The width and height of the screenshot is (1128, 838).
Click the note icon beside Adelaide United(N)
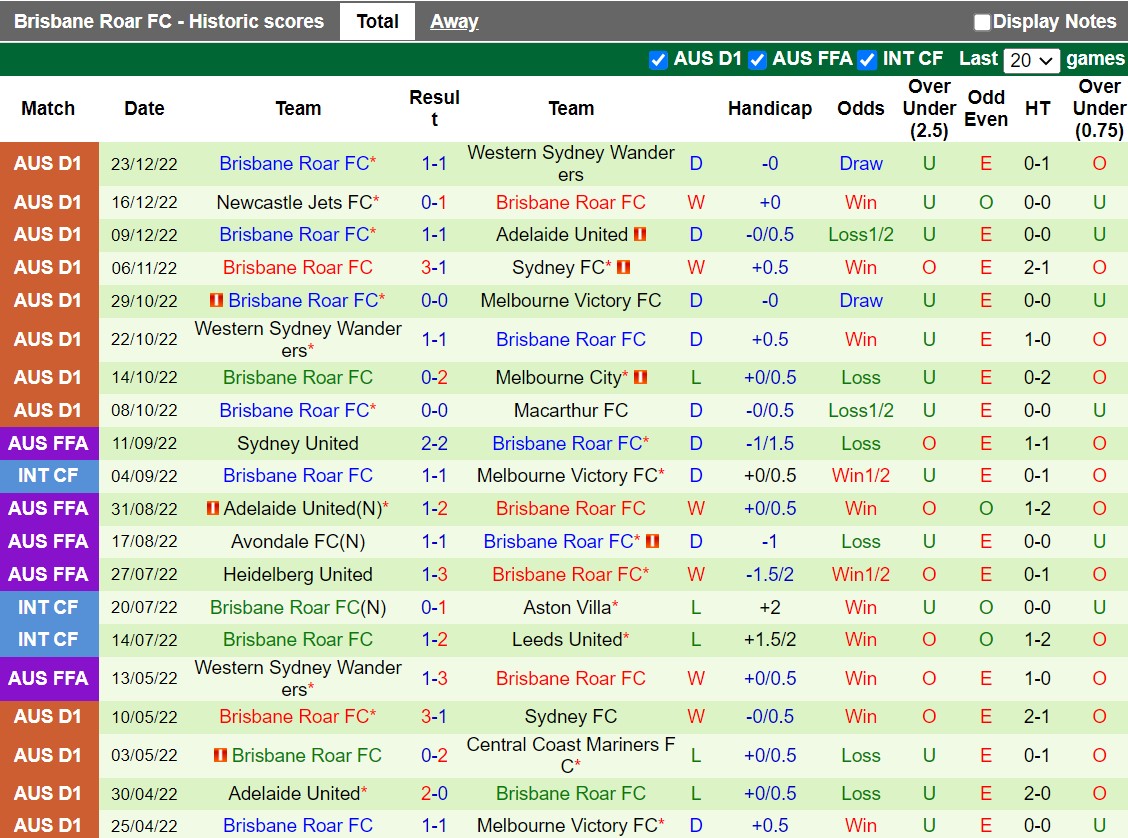click(212, 508)
